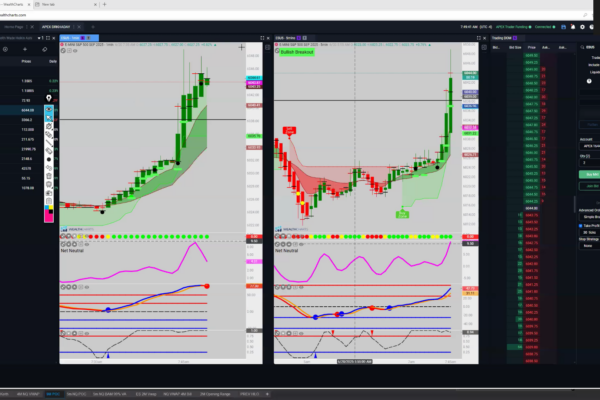This screenshot has height=400, width=600.
Task: Open left chart's main indicator settings circle icon
Action: click(63, 51)
